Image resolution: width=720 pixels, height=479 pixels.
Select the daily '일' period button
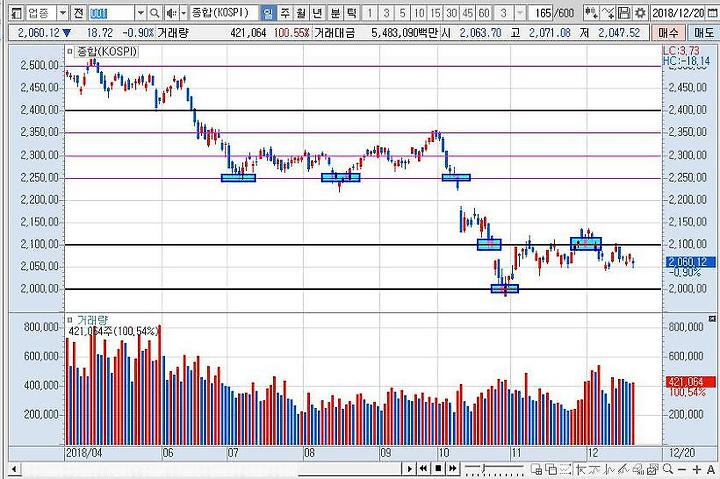pyautogui.click(x=268, y=13)
